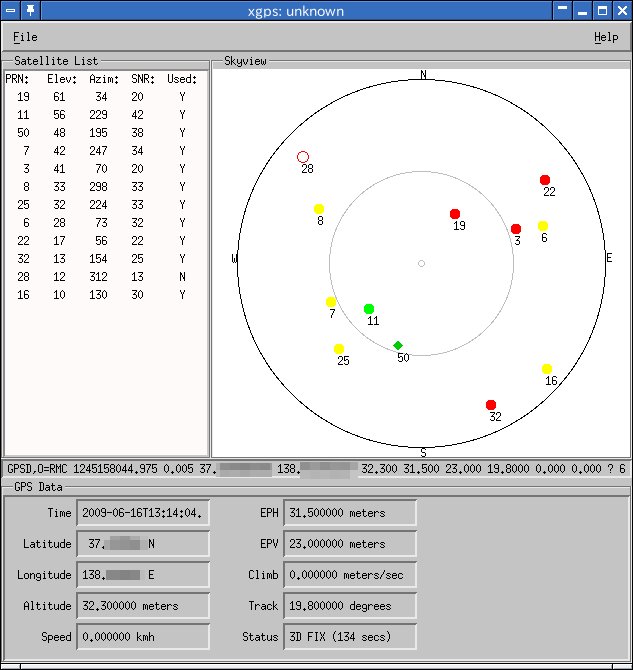Click the Time field value
Screen dimensions: 633x670
pos(143,513)
